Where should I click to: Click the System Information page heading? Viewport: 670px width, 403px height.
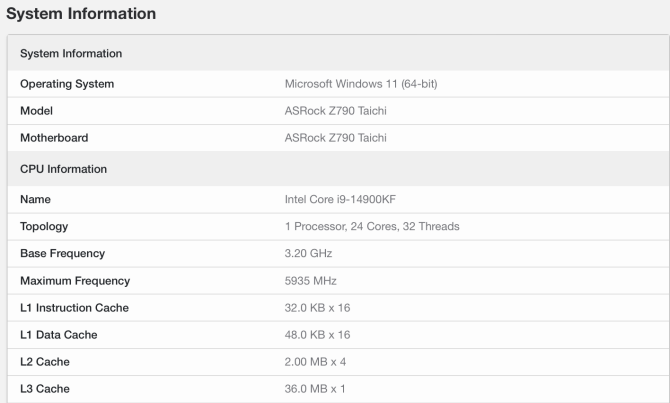81,14
